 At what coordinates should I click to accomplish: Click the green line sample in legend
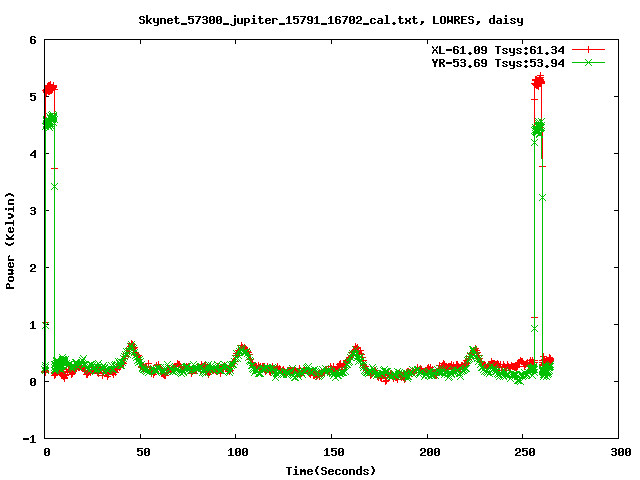point(588,62)
